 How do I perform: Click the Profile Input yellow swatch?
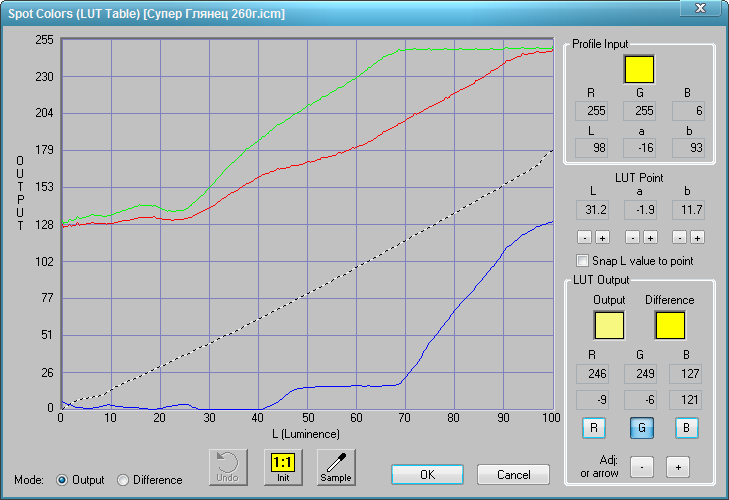(x=639, y=69)
